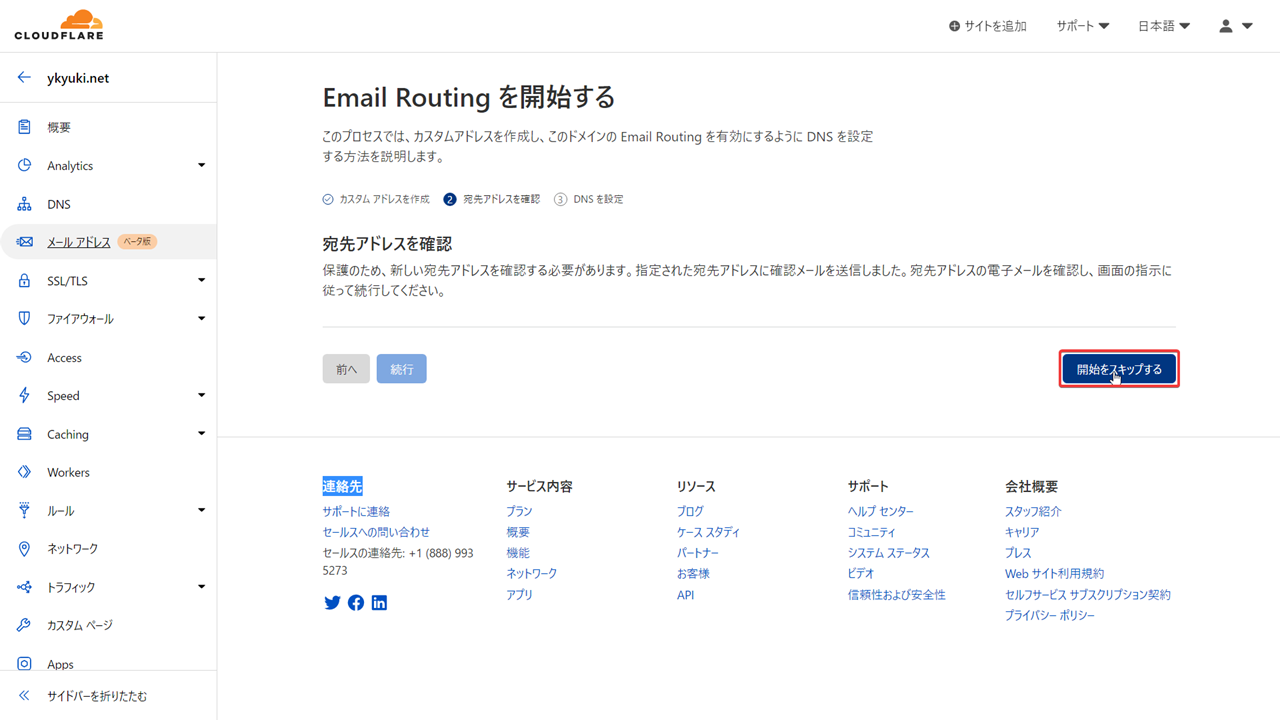Screen dimensions: 1280x720
Task: Click the Access icon in sidebar
Action: coord(24,357)
